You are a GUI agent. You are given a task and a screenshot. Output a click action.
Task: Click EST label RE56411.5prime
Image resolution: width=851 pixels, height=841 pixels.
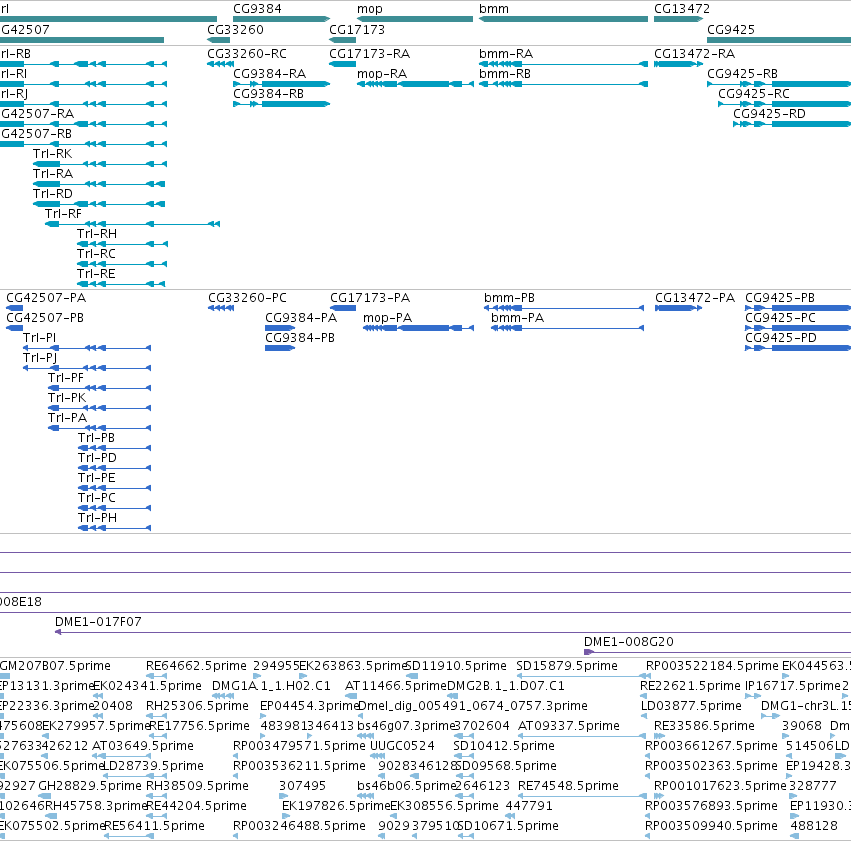154,826
